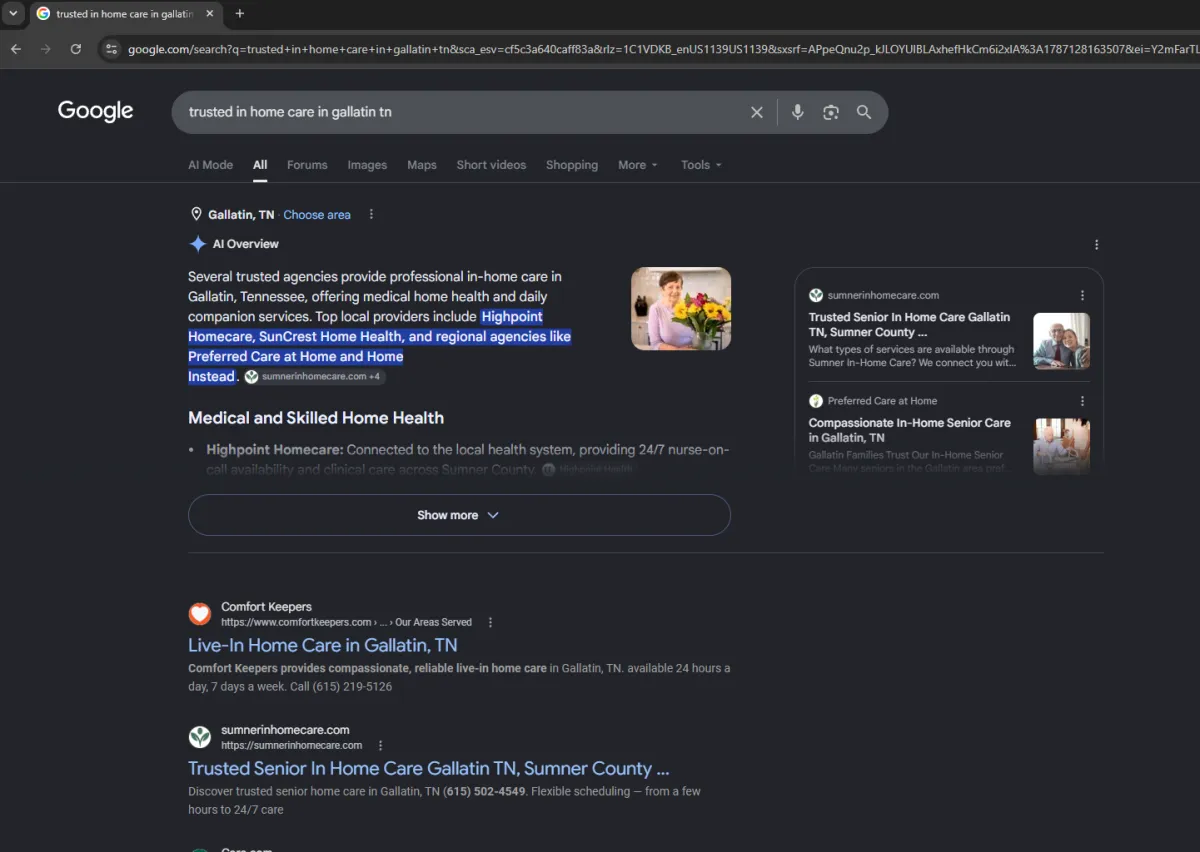Click the browser back arrow
The height and width of the screenshot is (852, 1200).
16,49
